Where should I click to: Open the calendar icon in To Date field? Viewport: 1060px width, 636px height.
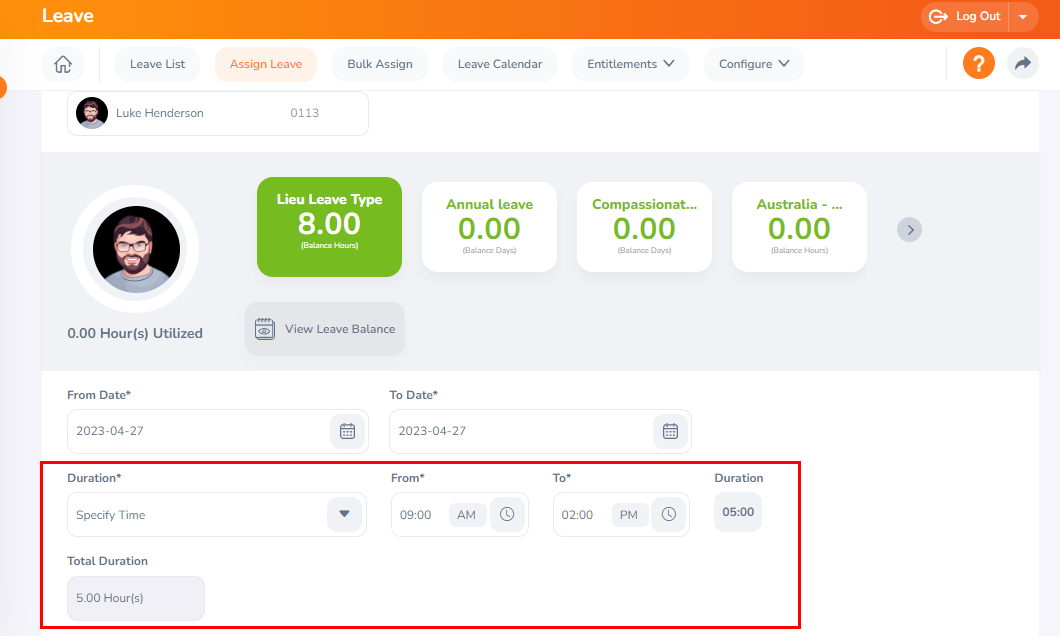[x=670, y=431]
